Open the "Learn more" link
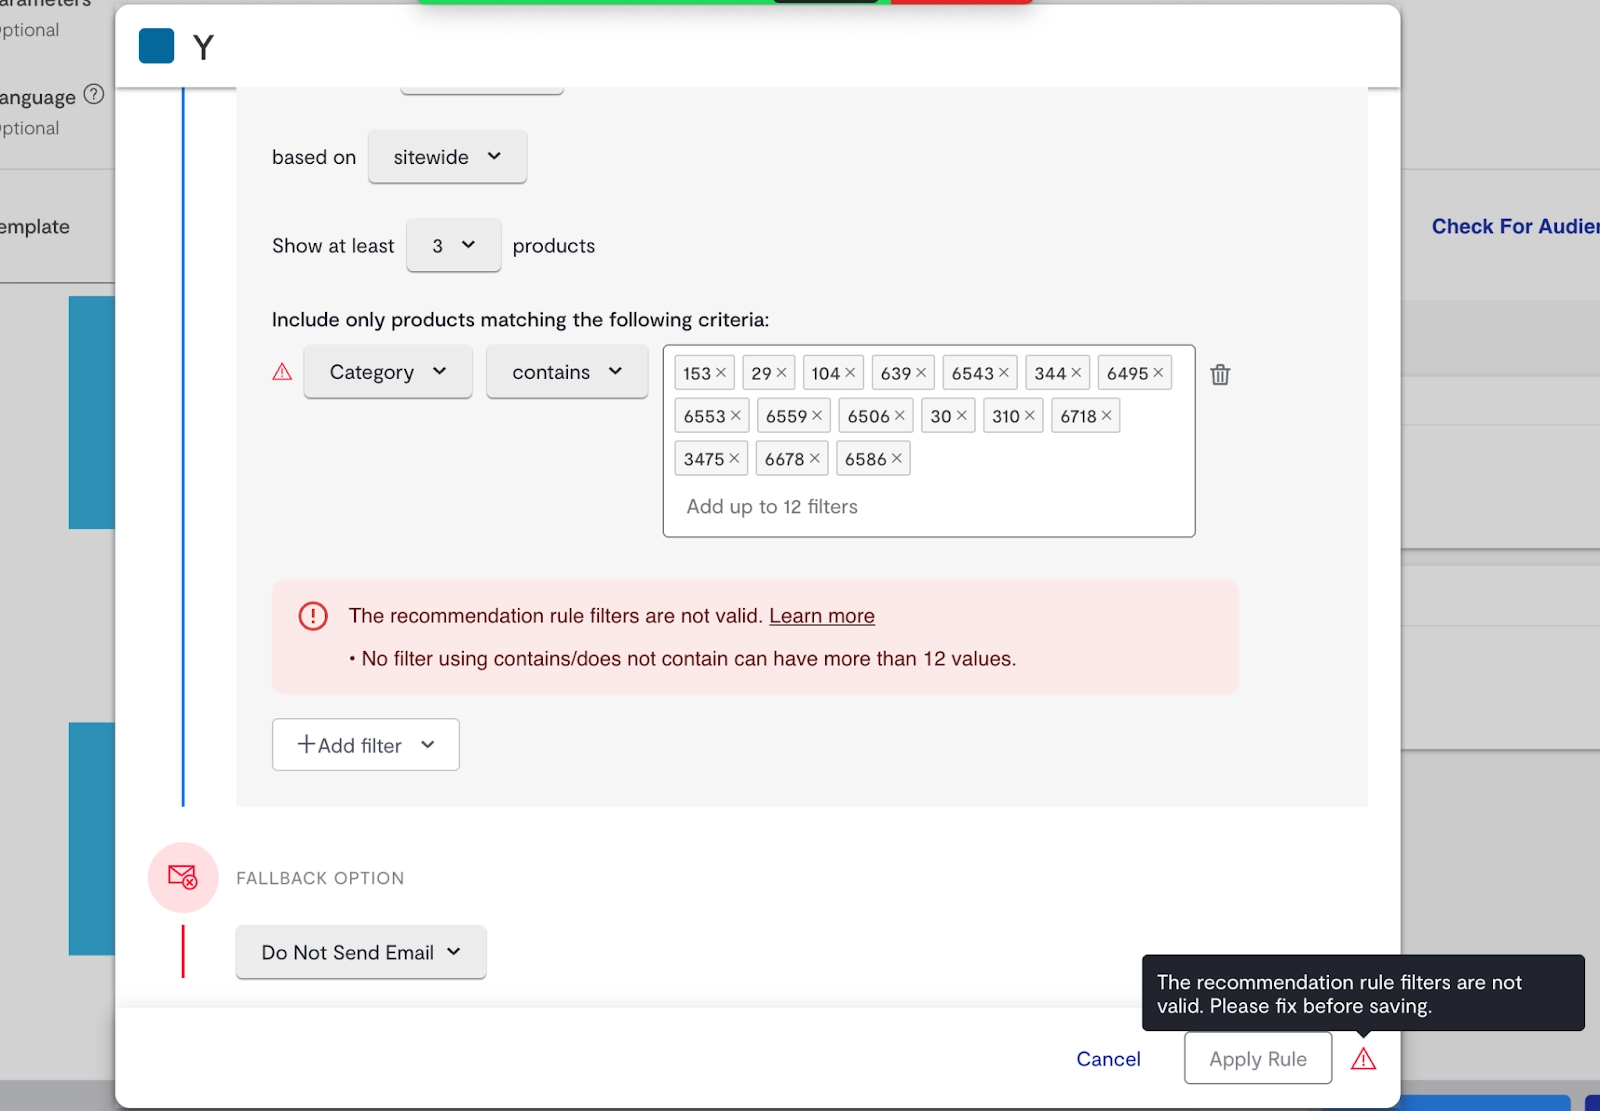 pos(822,616)
